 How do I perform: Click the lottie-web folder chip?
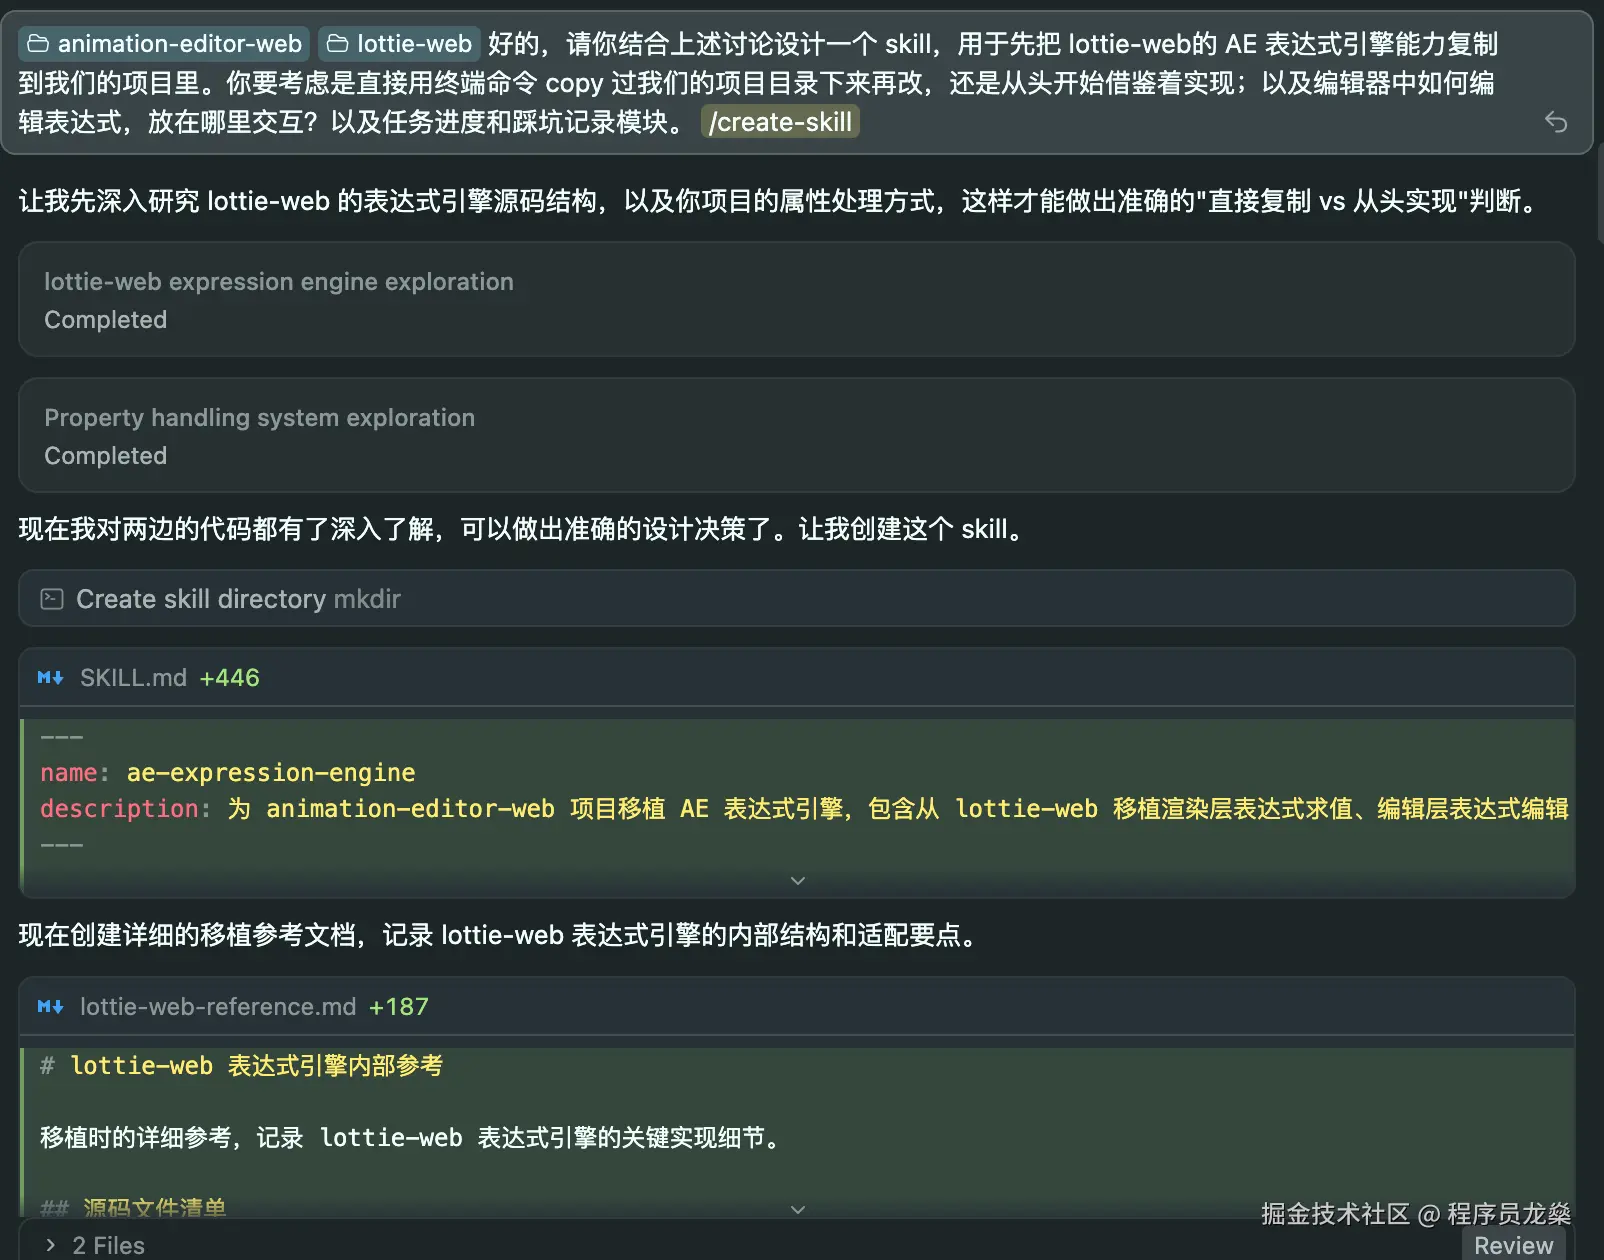[399, 44]
